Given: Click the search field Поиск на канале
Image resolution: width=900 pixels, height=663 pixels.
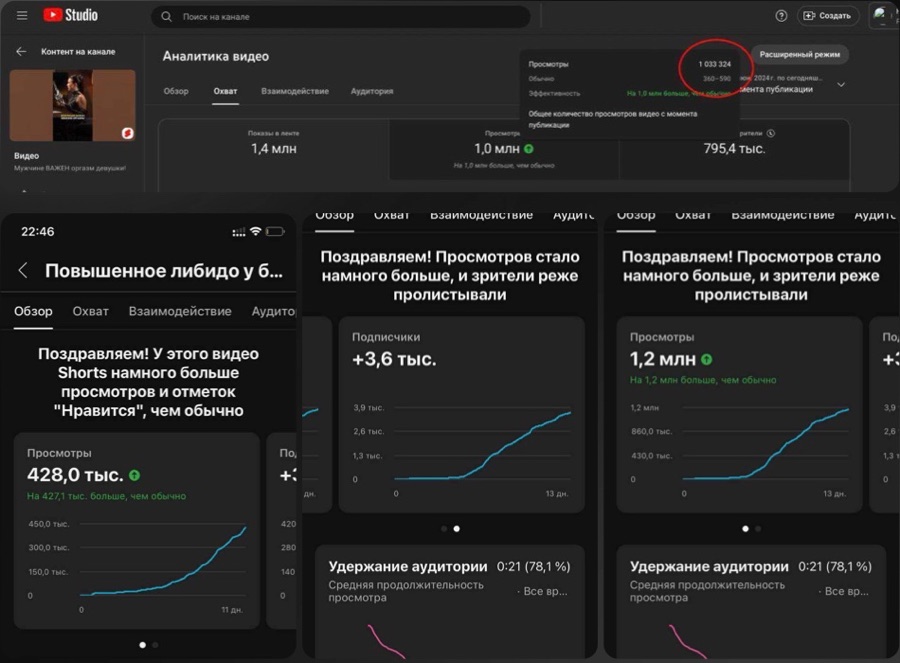Looking at the screenshot, I should point(340,17).
